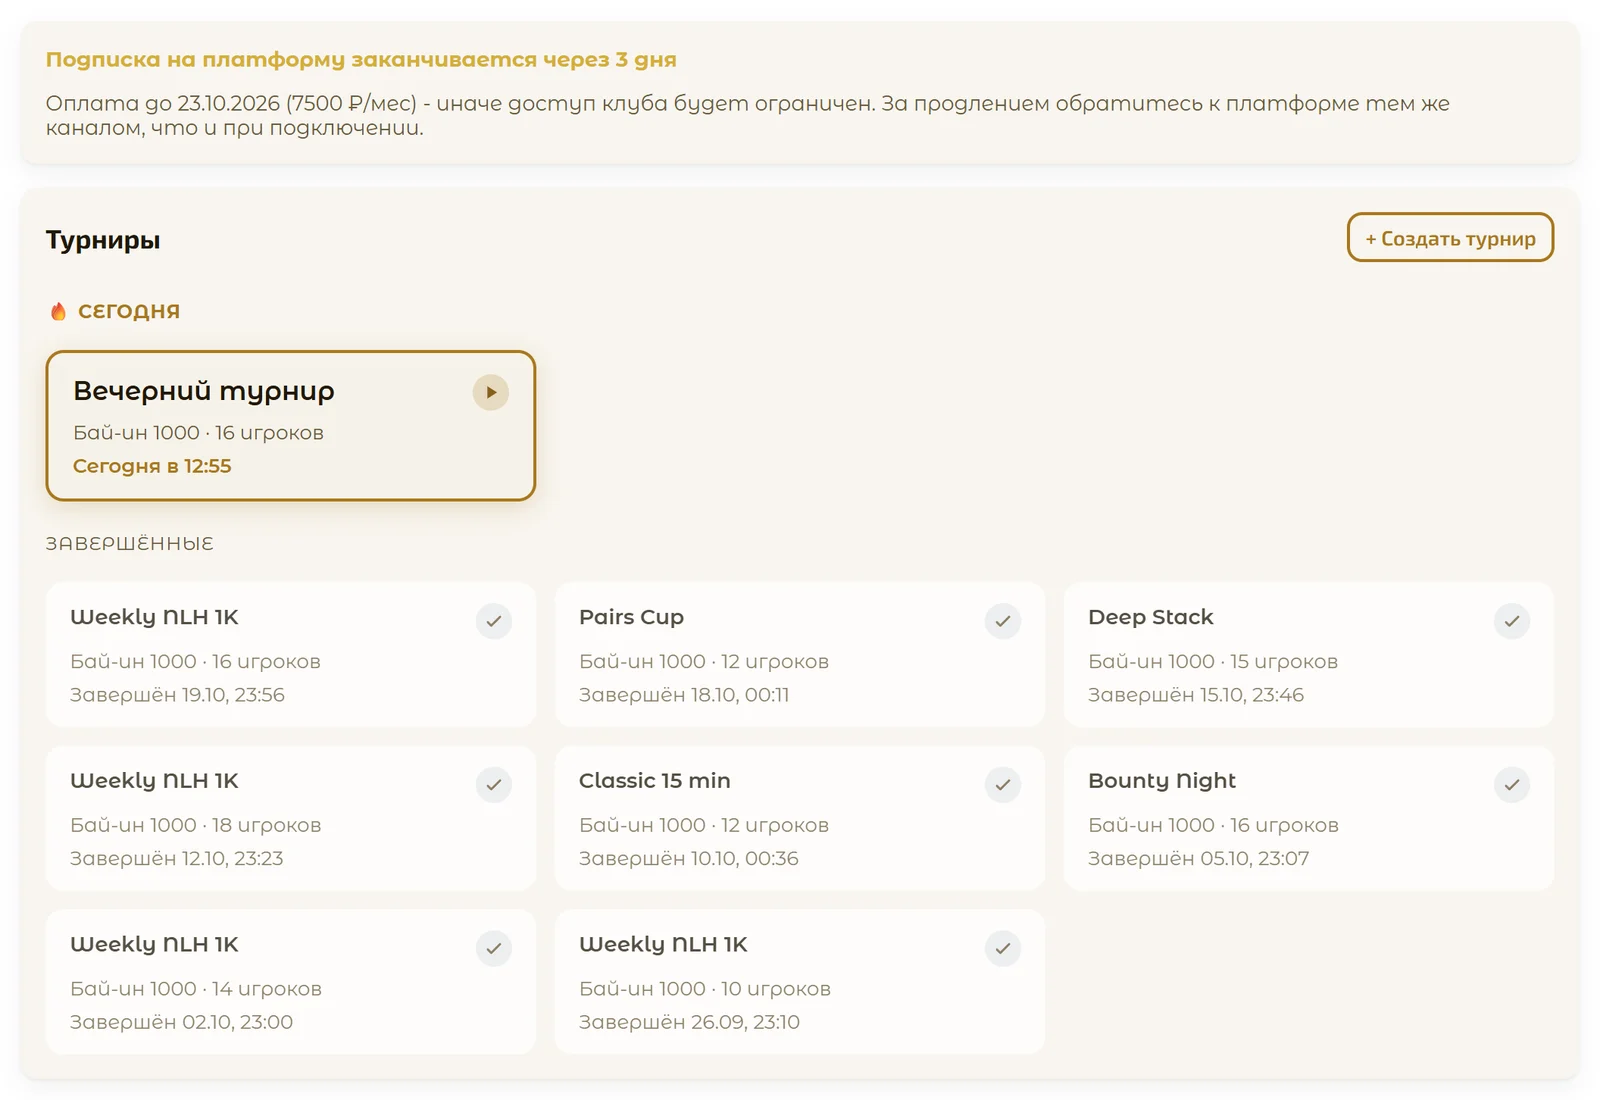The image size is (1600, 1100).
Task: Click 'Бай-ин 1000 · 15 игроков' text
Action: (1213, 662)
